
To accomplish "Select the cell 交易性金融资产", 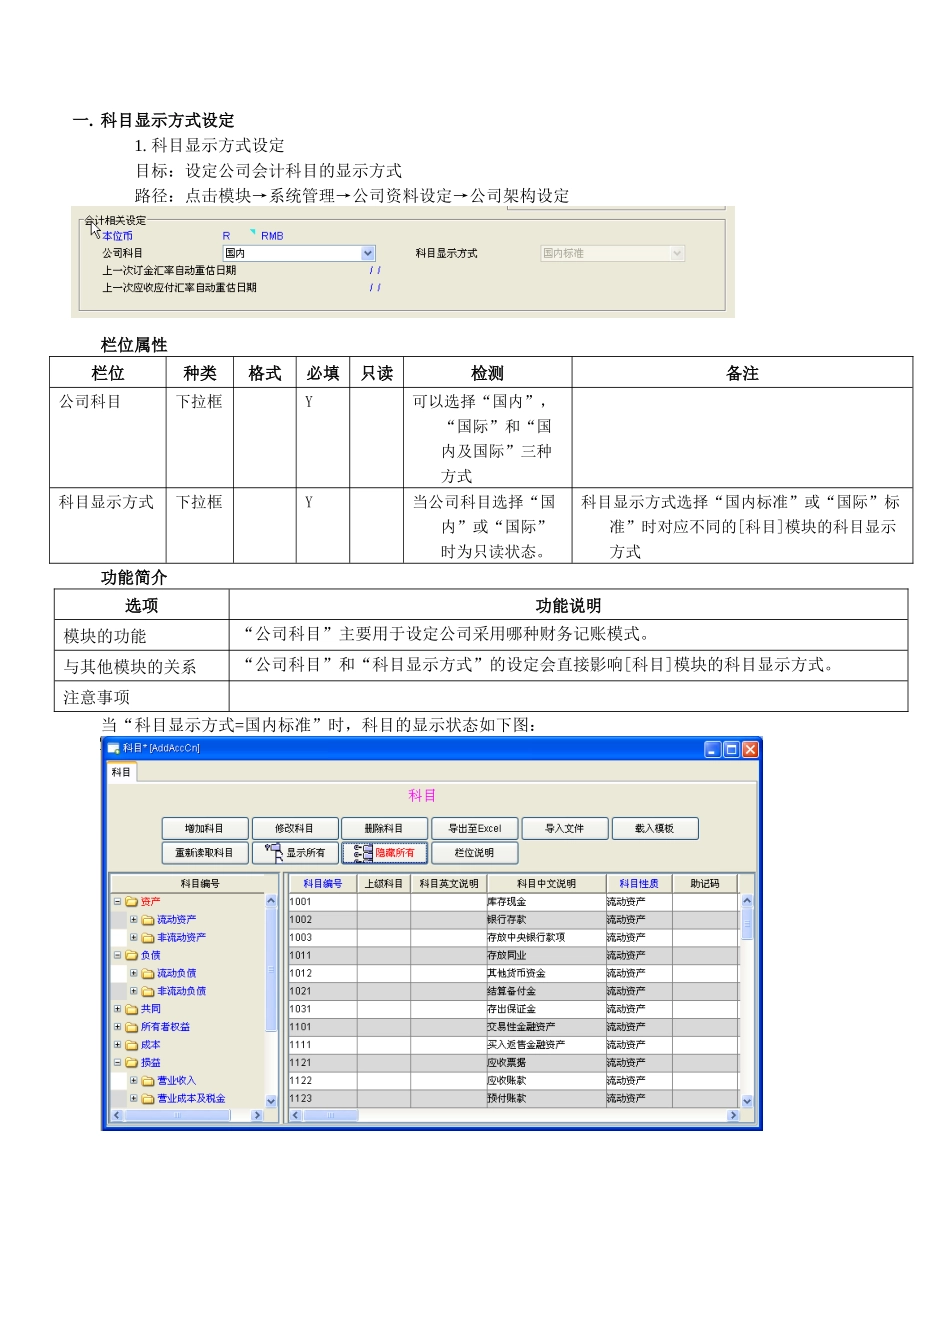I will click(546, 1027).
